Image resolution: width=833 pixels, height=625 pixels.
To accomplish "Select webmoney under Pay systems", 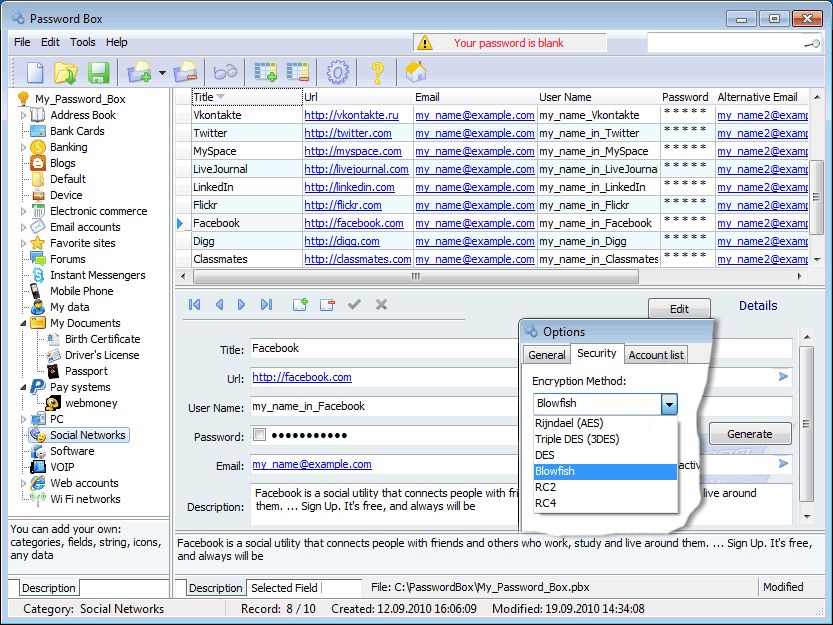I will [x=91, y=403].
